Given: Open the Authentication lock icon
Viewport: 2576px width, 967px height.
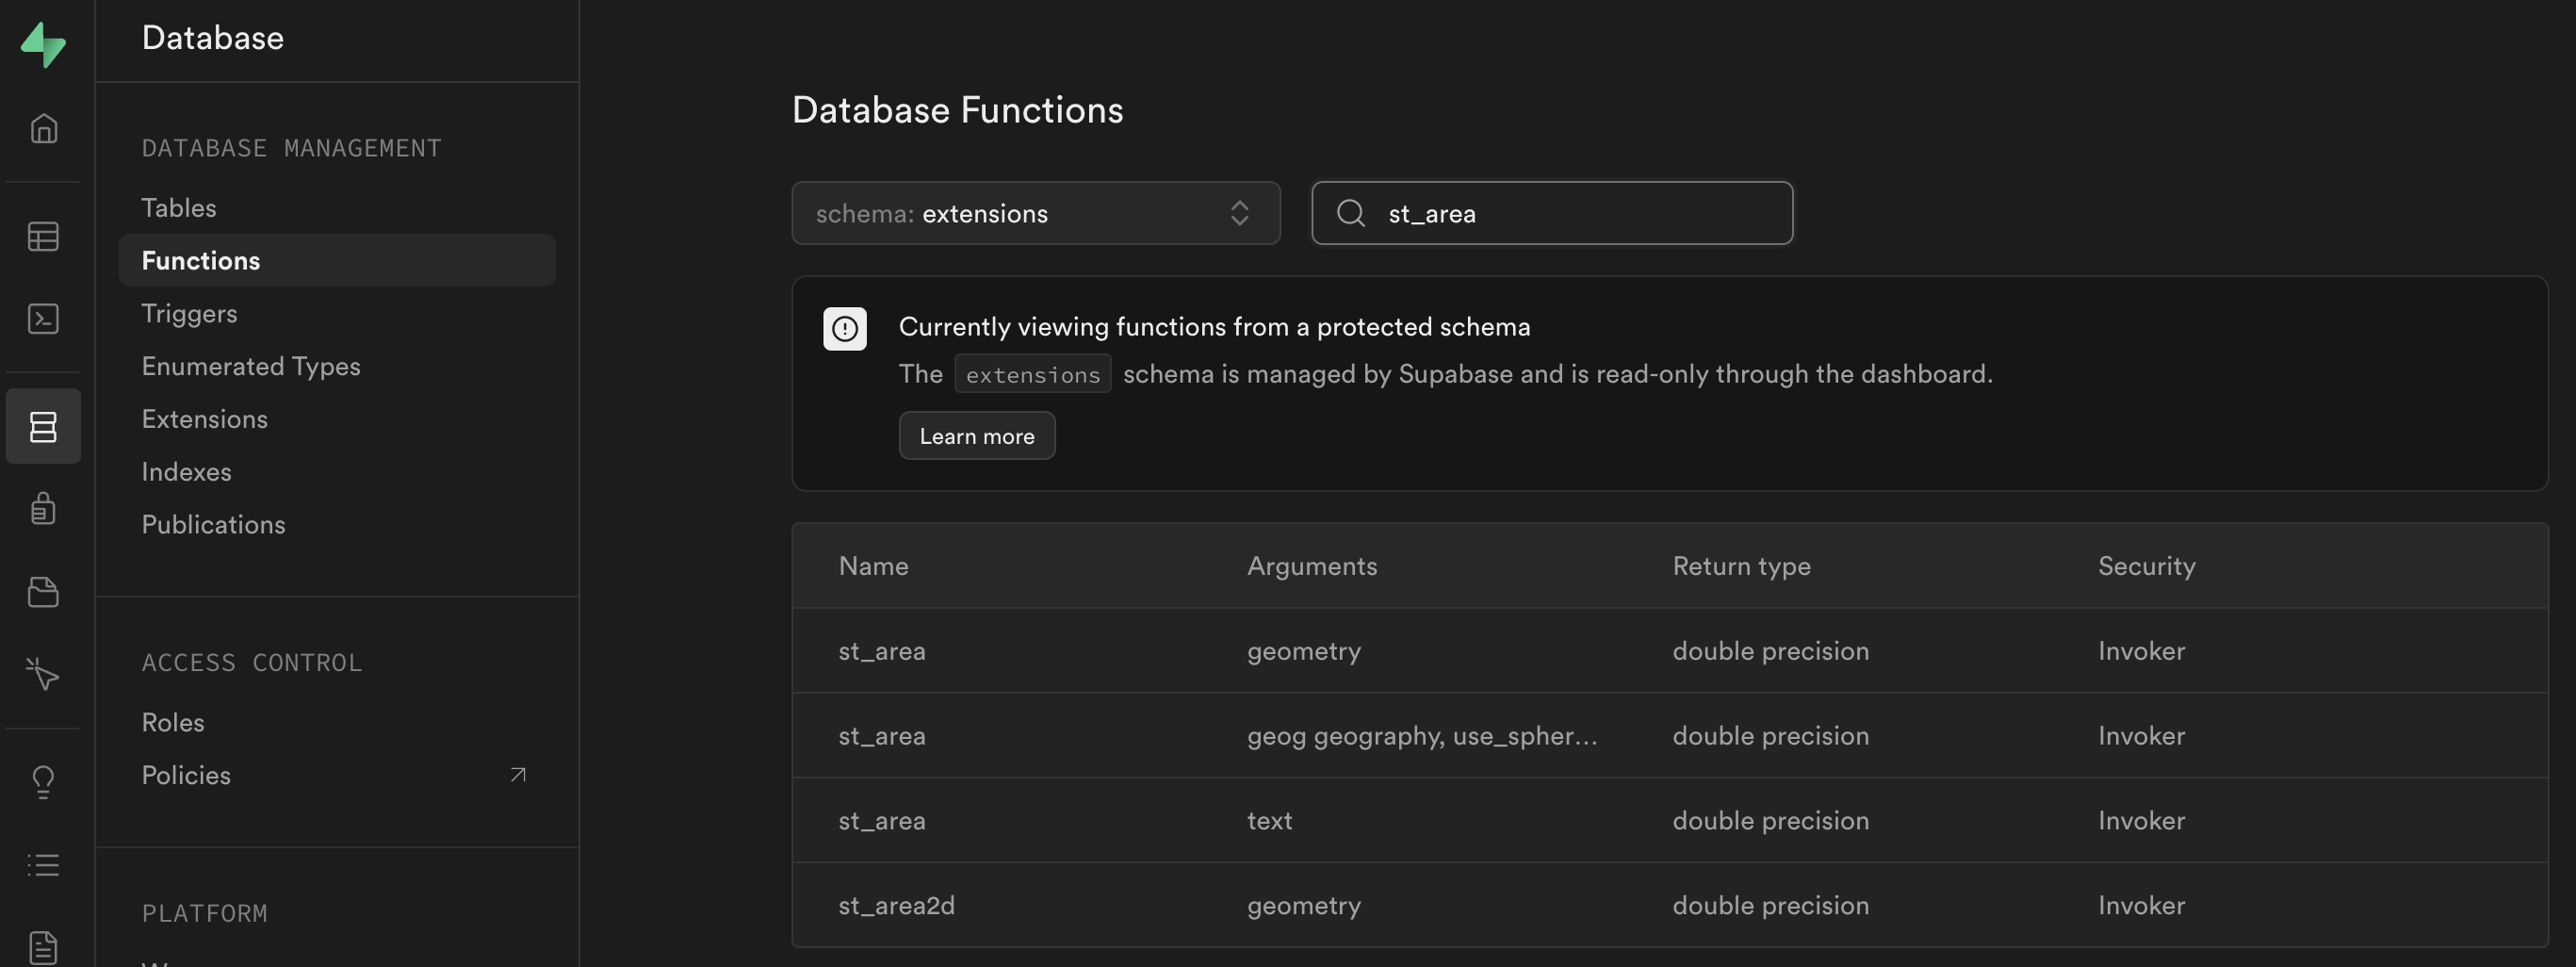Looking at the screenshot, I should (x=43, y=508).
